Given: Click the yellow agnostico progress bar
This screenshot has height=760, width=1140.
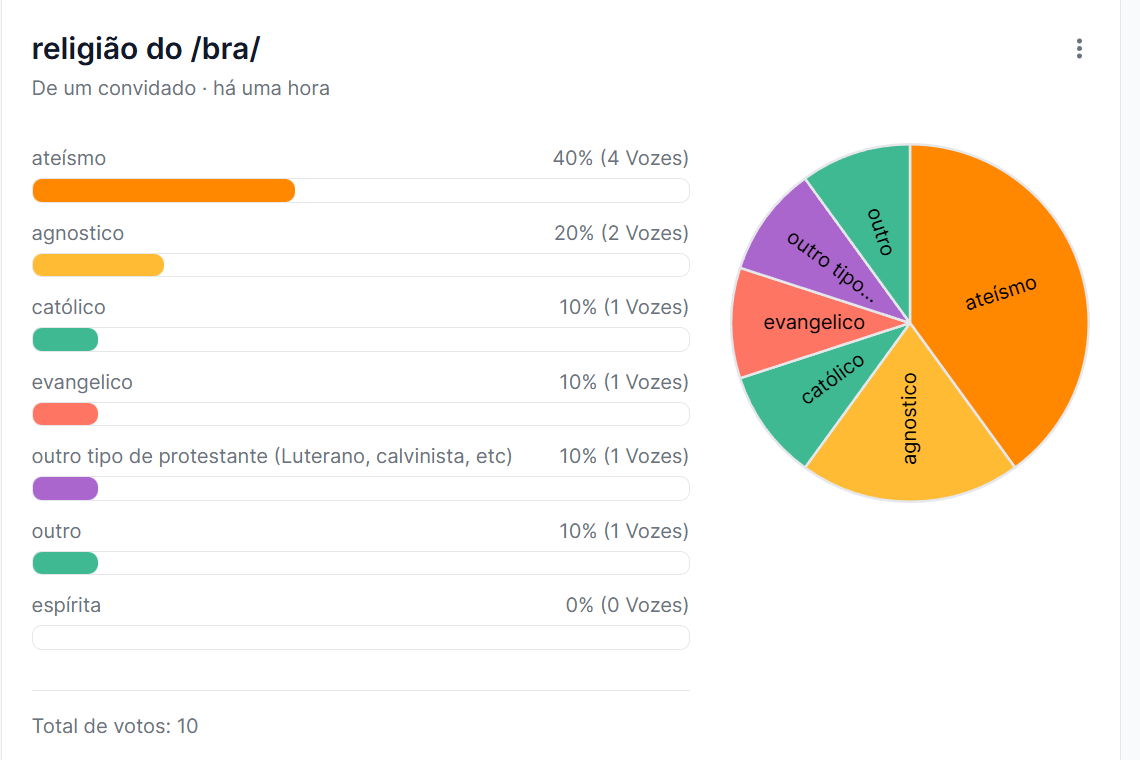Looking at the screenshot, I should [98, 265].
